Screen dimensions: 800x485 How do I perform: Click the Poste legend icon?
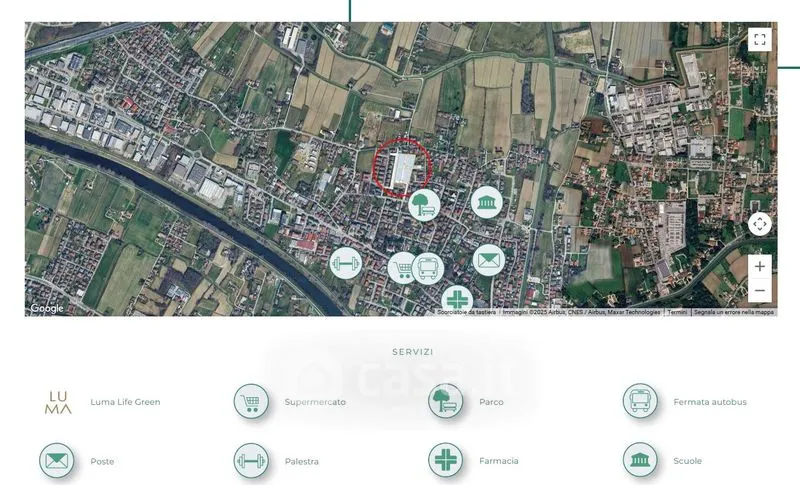tap(57, 461)
